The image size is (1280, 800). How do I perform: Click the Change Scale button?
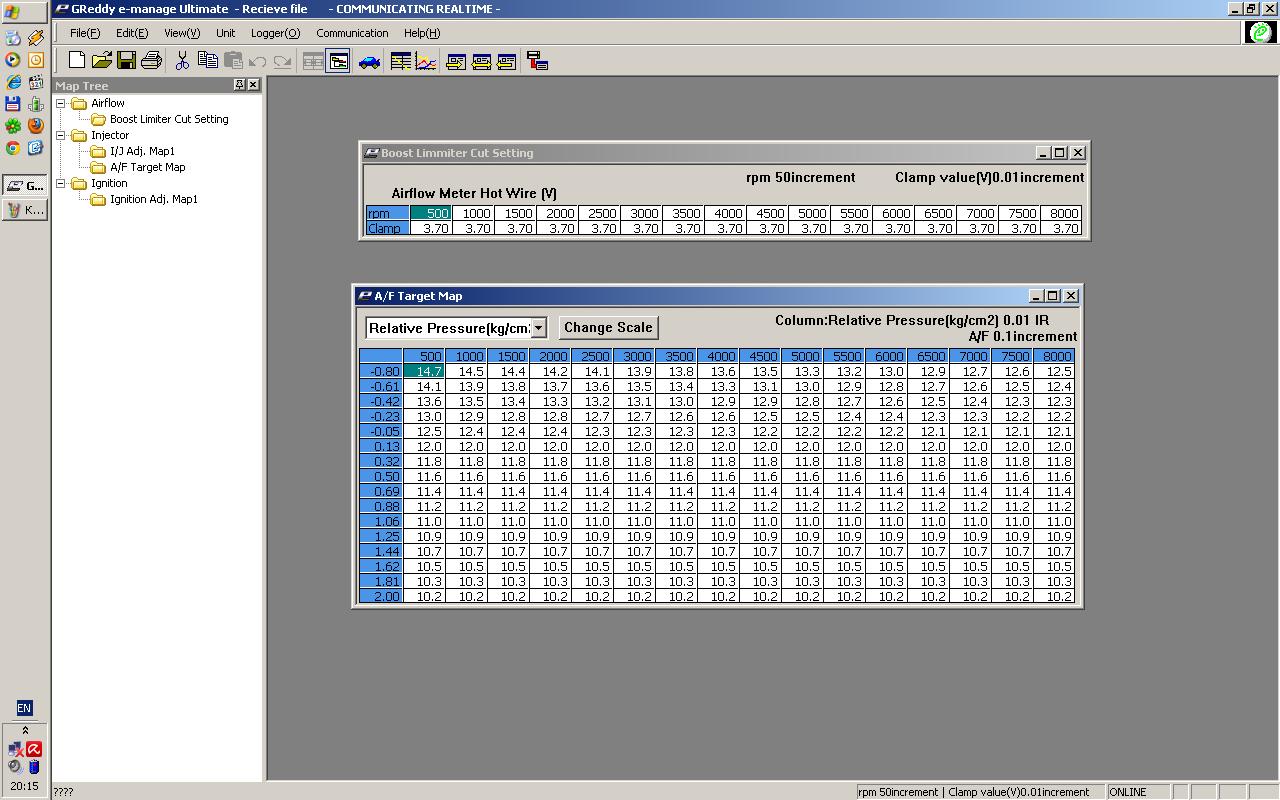point(608,328)
